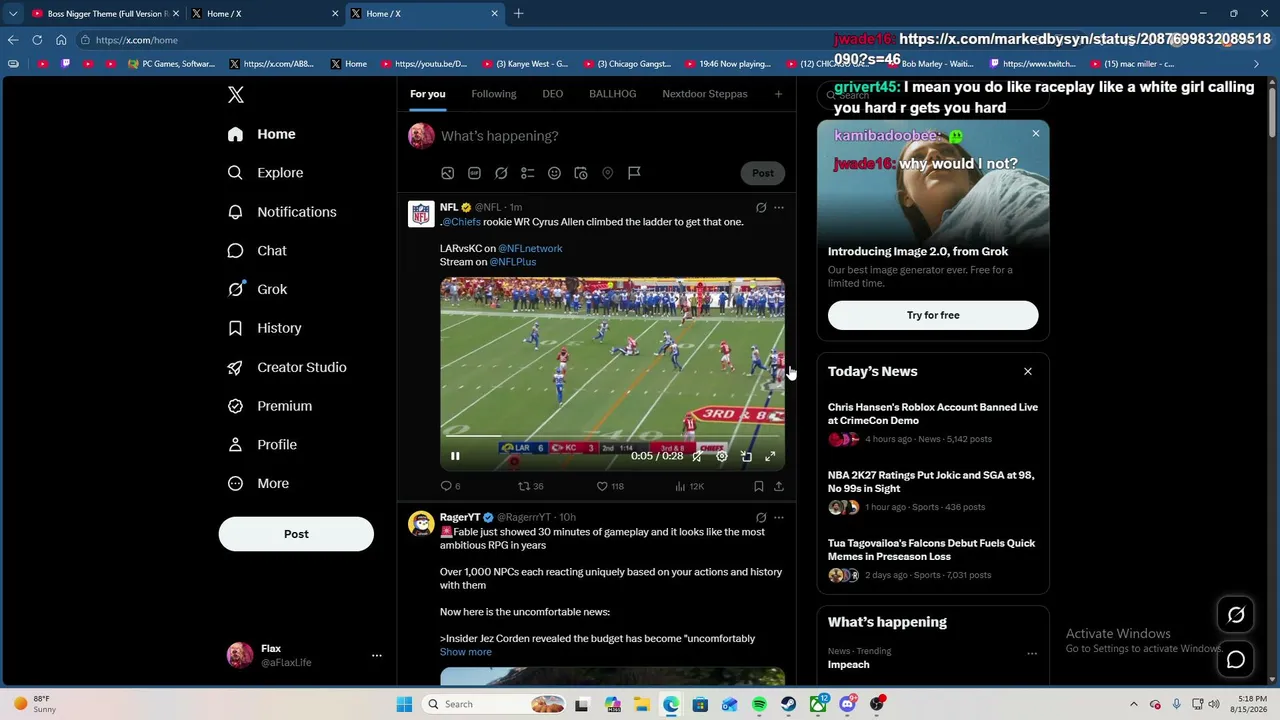
Task: Like the NFL post
Action: 610,486
